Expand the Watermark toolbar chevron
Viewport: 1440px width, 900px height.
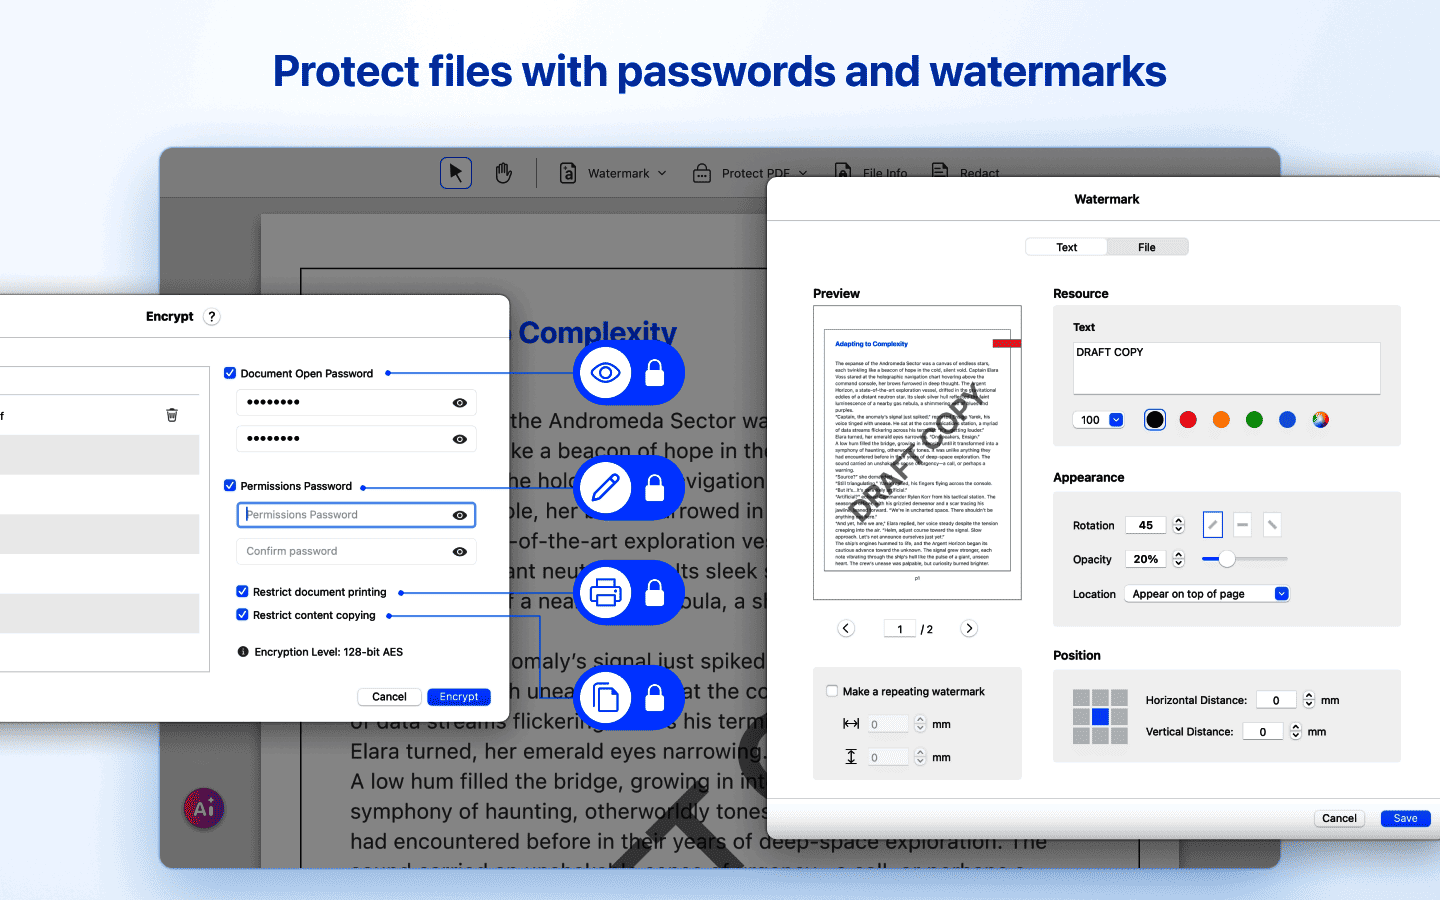pos(663,172)
